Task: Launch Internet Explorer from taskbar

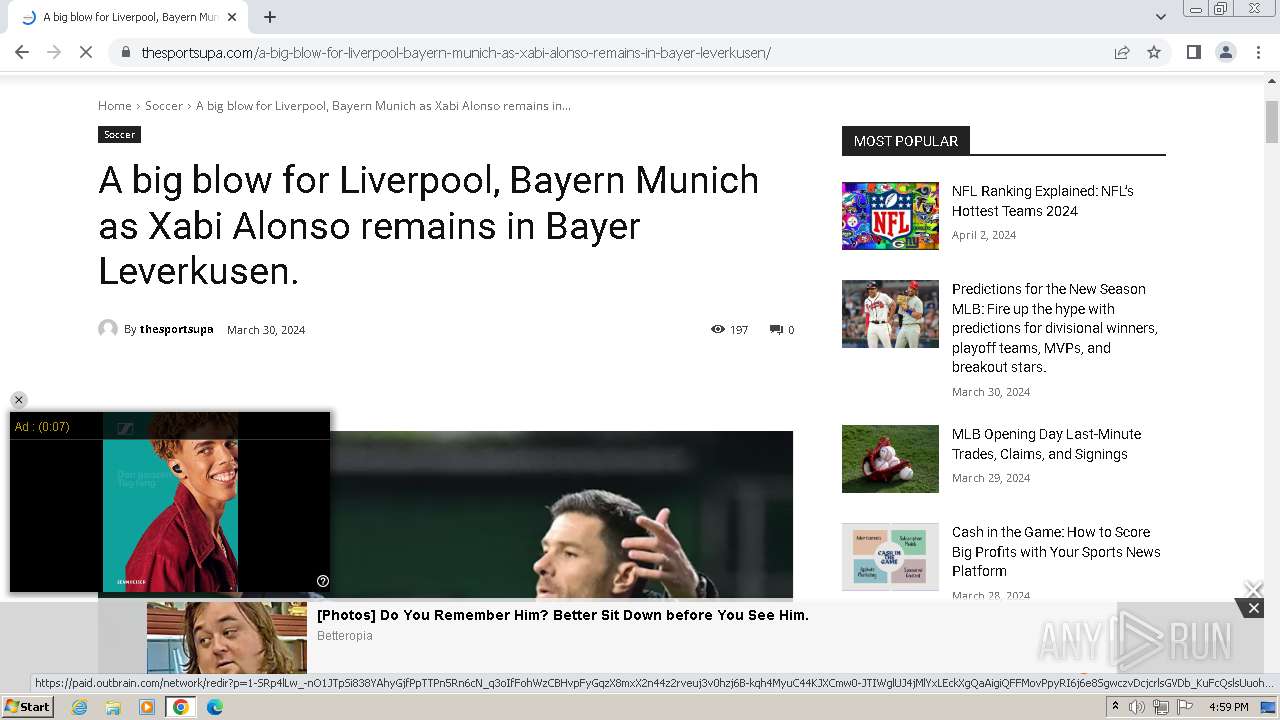Action: tap(79, 707)
